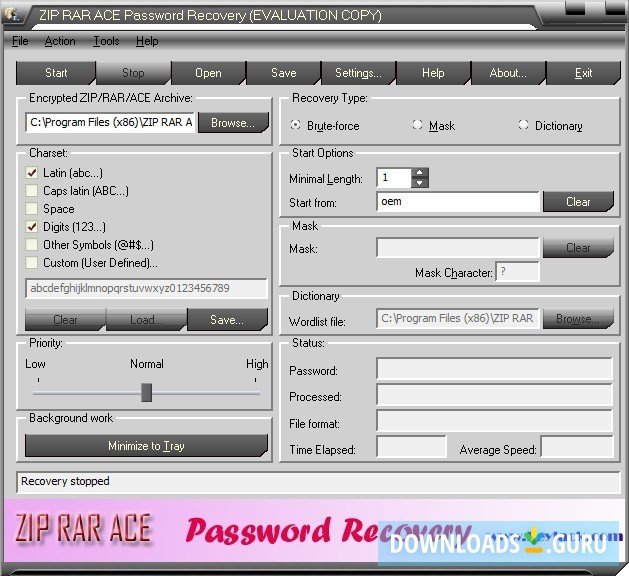Click the Mask input field
The width and height of the screenshot is (629, 576).
(458, 248)
